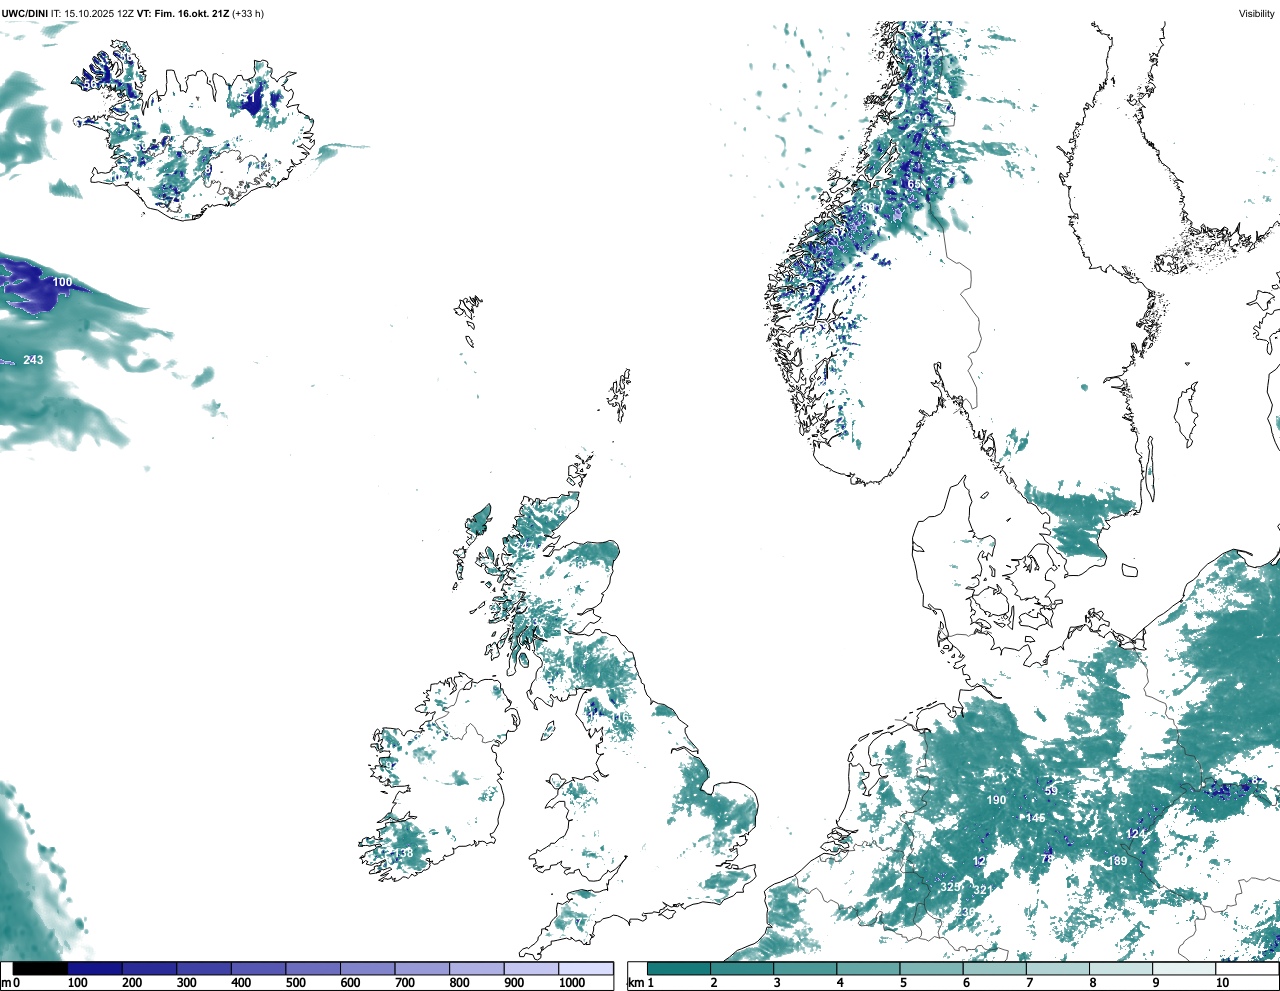Click the '190' value over northern Germany
Screen dimensions: 1280x991
pos(997,800)
